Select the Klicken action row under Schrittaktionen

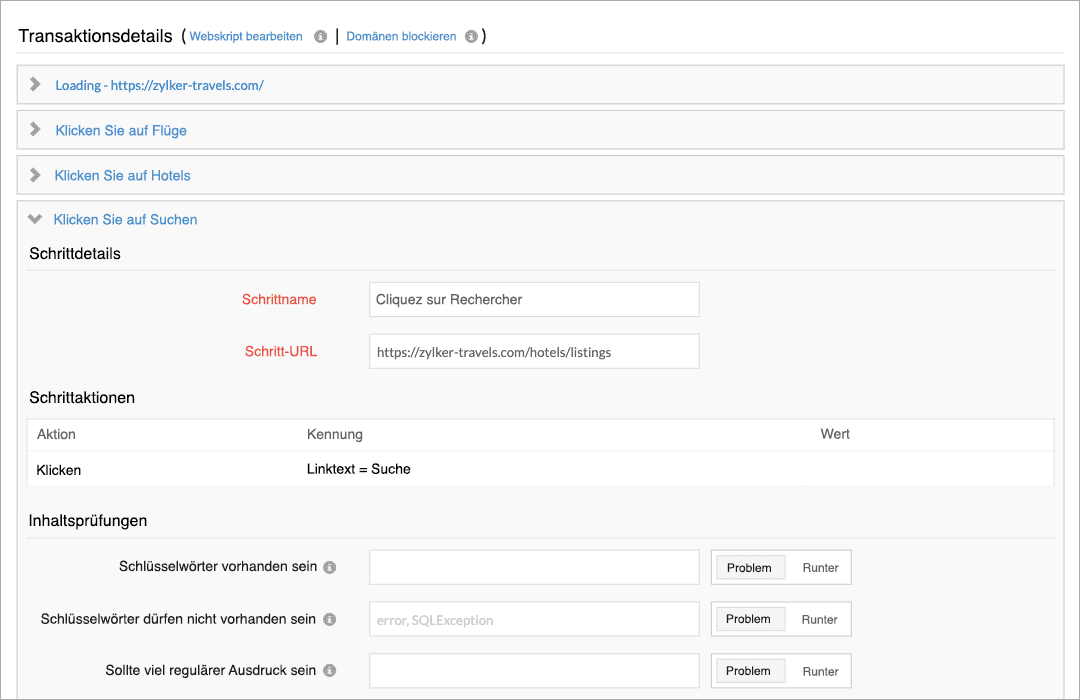coord(400,470)
